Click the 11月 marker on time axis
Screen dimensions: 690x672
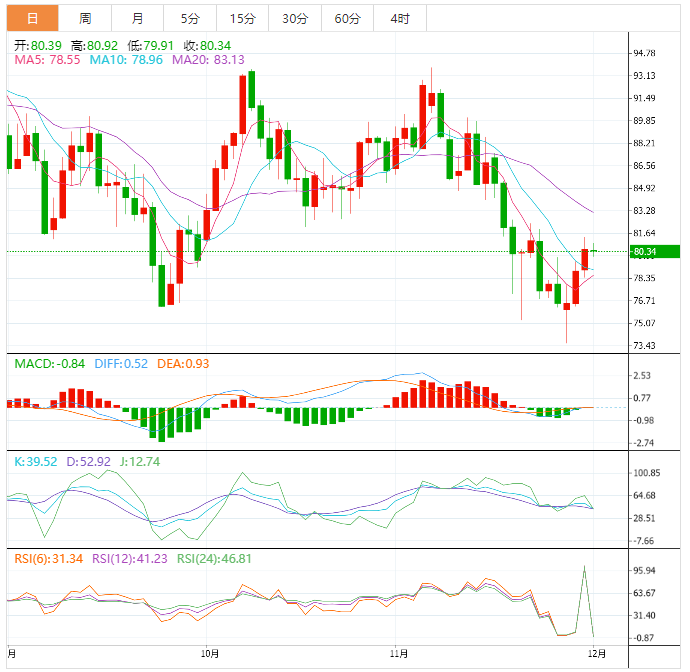tap(398, 653)
